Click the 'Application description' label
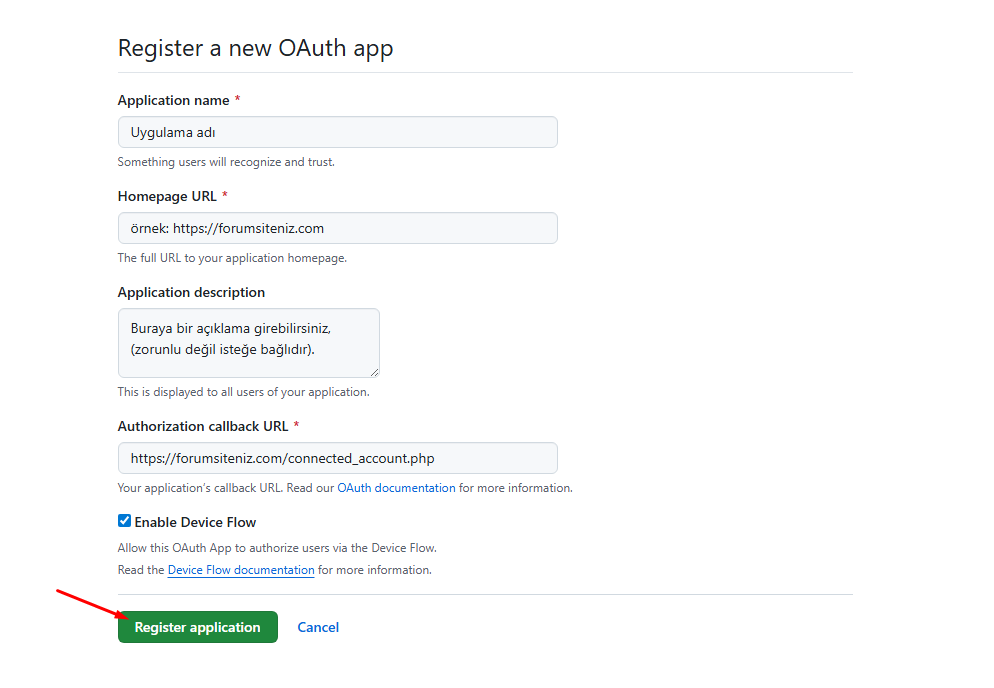This screenshot has width=994, height=688. [191, 292]
